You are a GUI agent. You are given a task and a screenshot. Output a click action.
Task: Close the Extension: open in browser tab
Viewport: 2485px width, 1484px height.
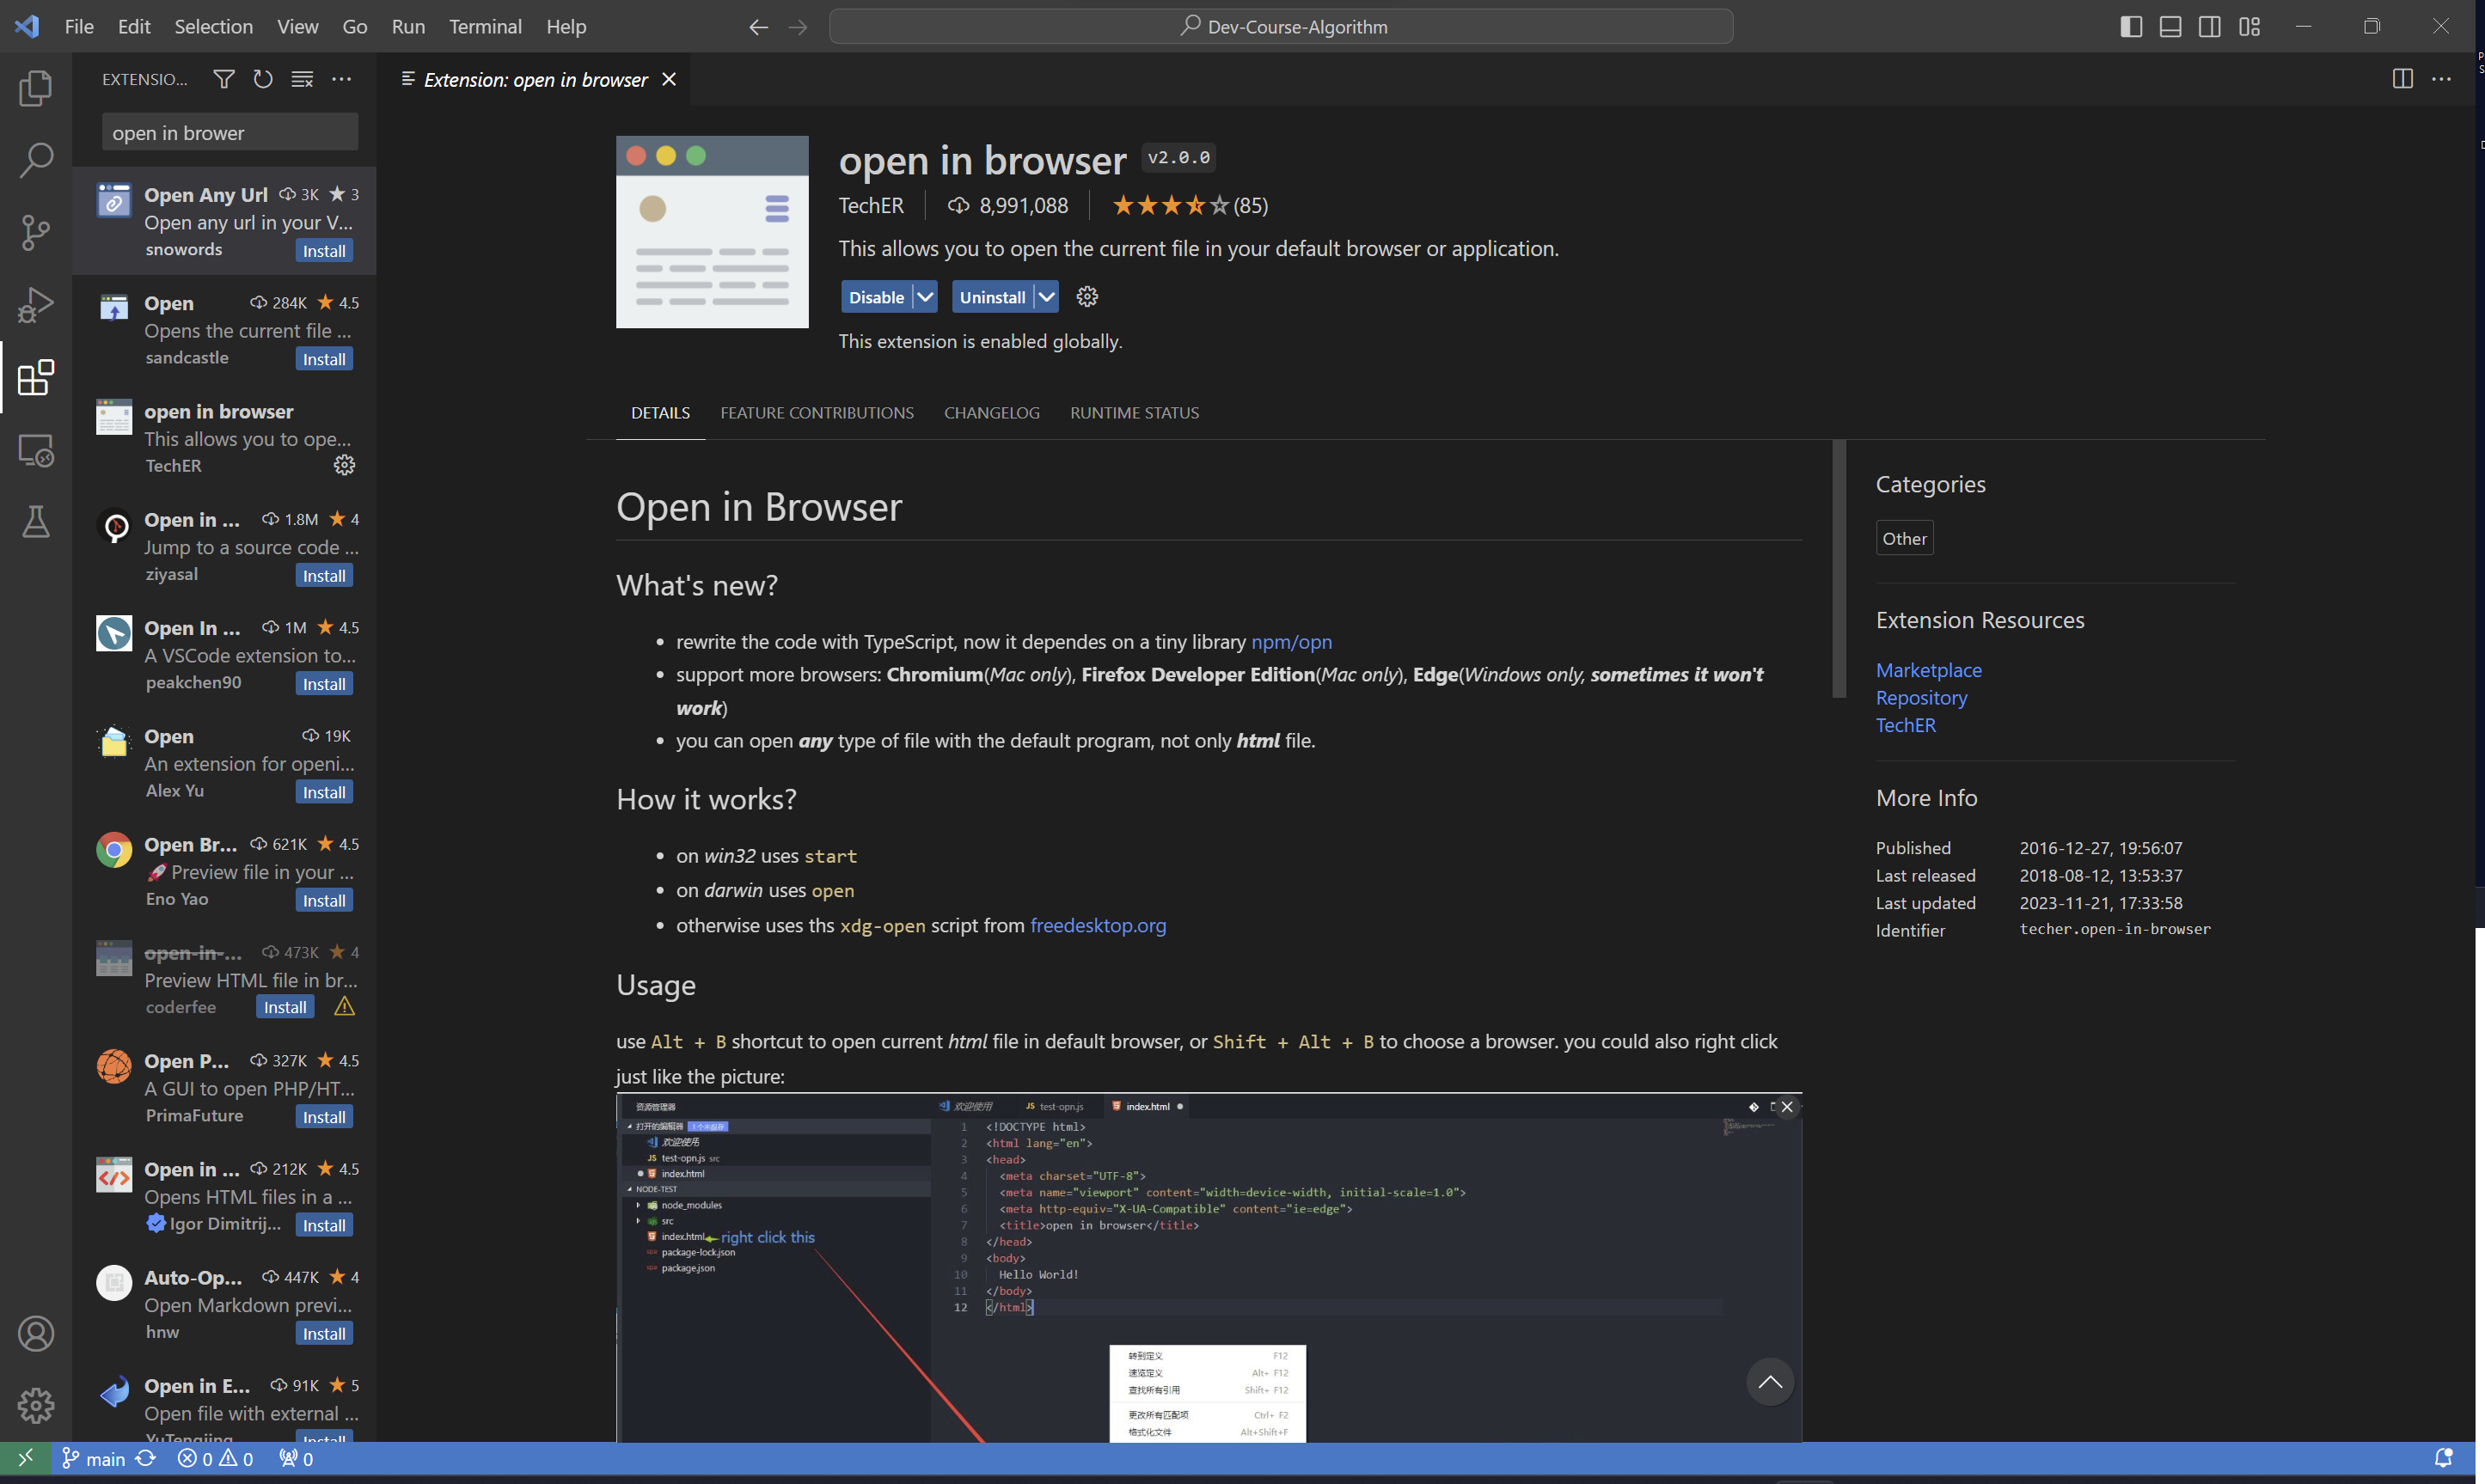(669, 79)
